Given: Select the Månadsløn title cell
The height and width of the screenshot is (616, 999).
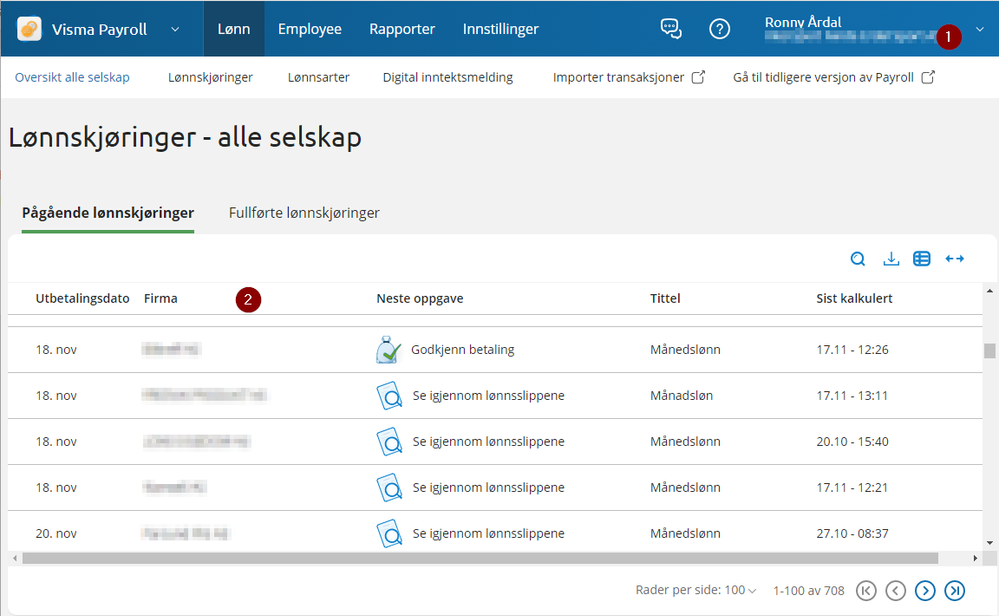Looking at the screenshot, I should pos(681,396).
